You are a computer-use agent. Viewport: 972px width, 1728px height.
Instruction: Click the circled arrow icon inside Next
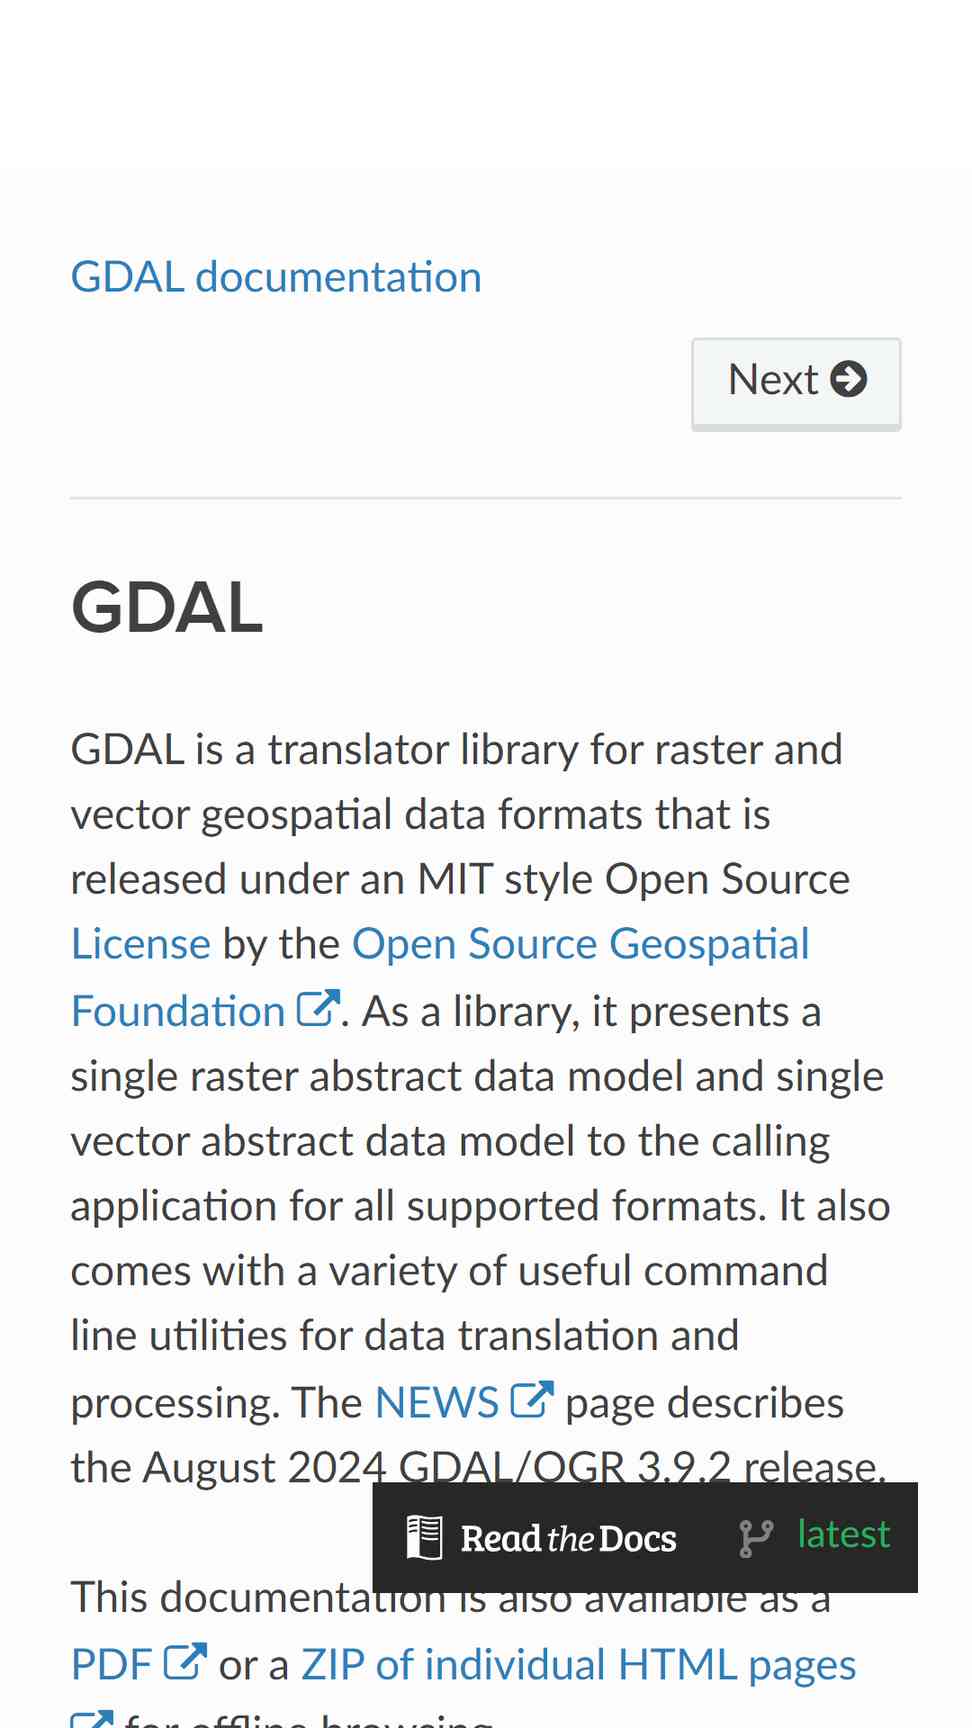[849, 379]
